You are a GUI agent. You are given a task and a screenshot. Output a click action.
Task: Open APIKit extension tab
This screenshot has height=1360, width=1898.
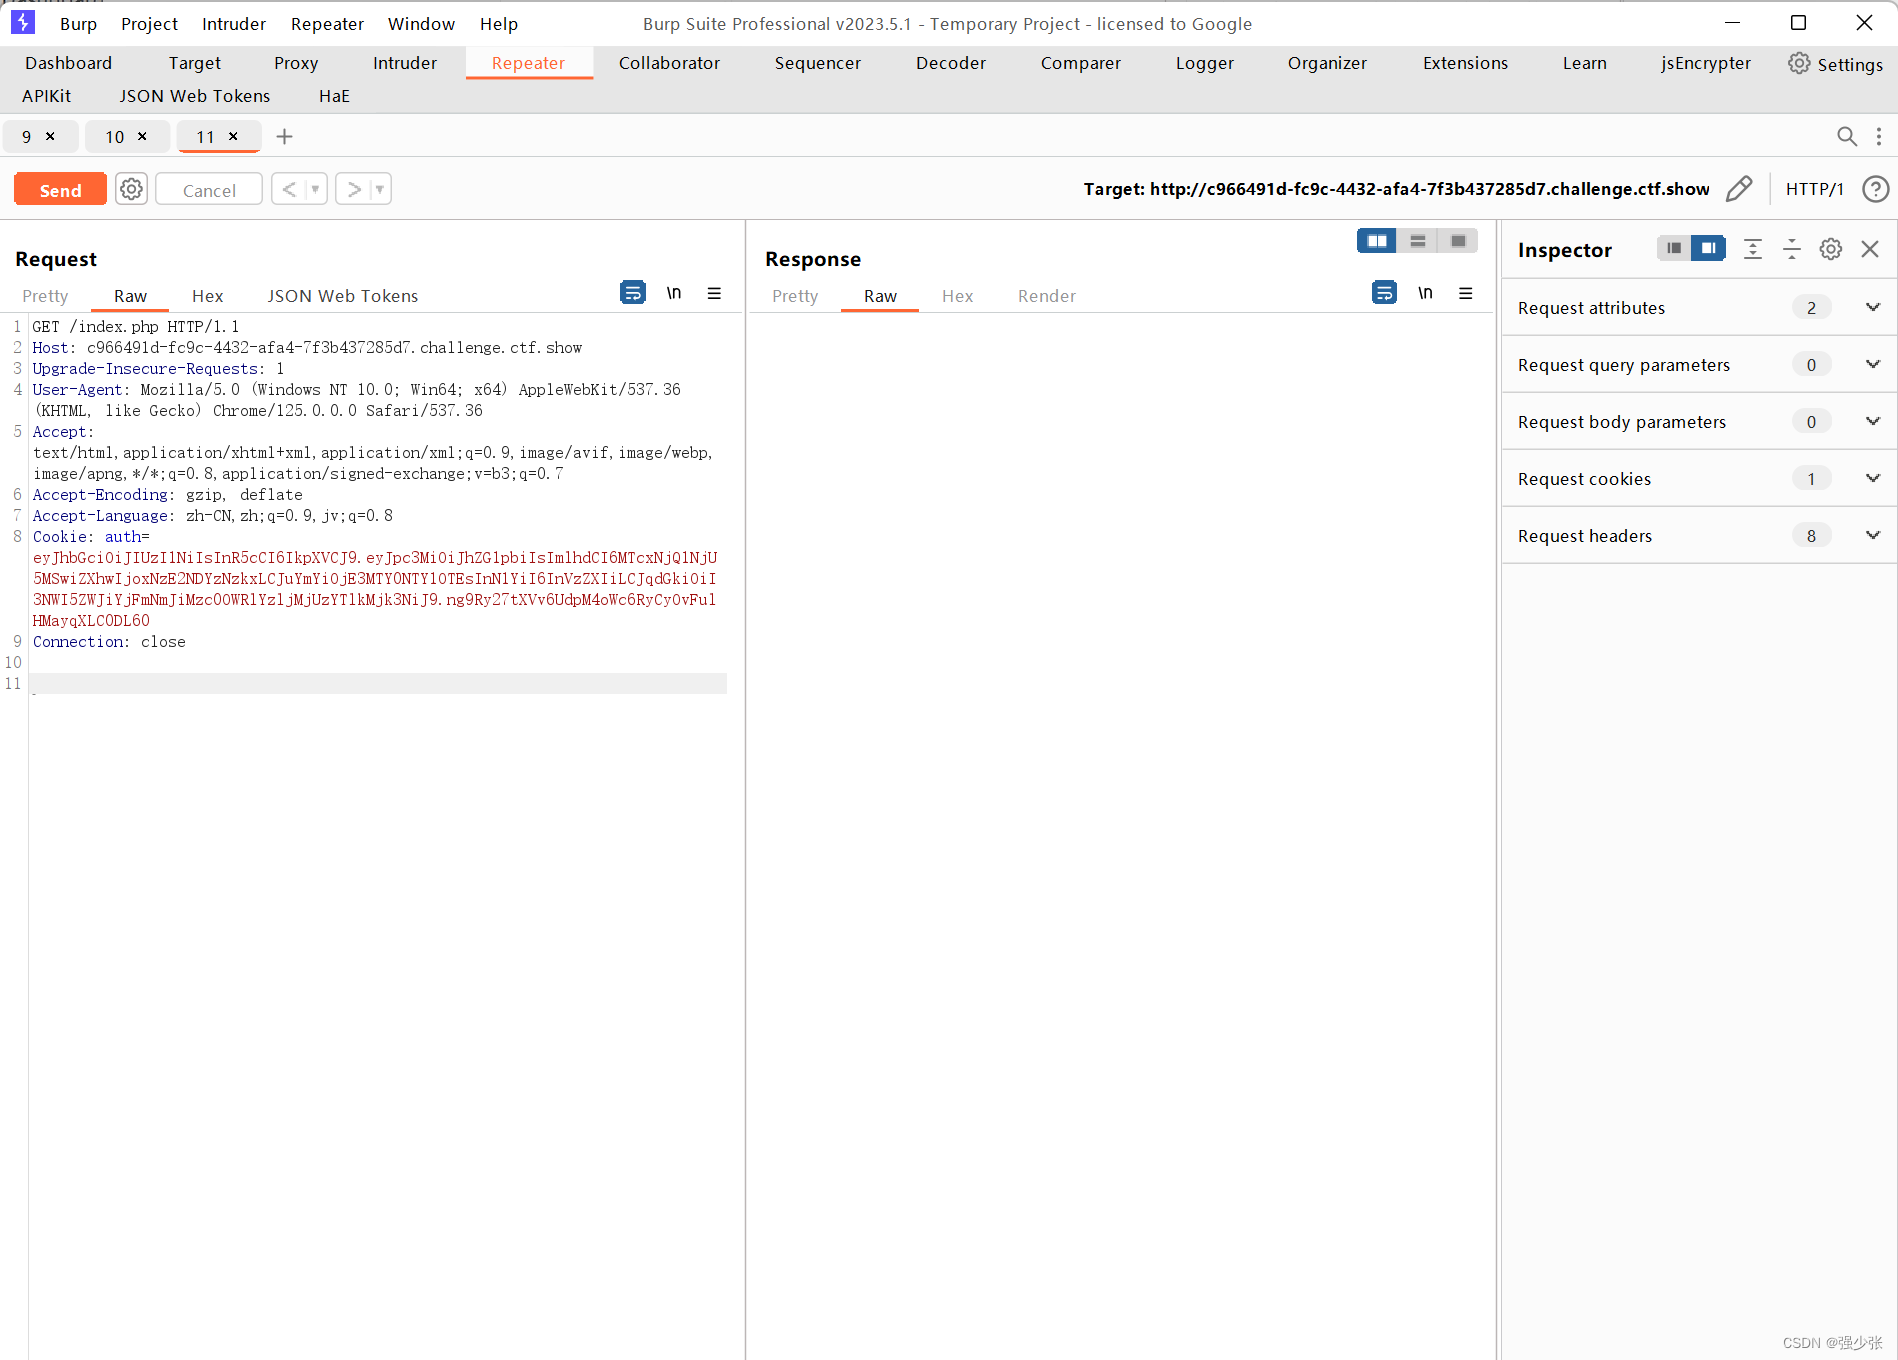pyautogui.click(x=46, y=96)
